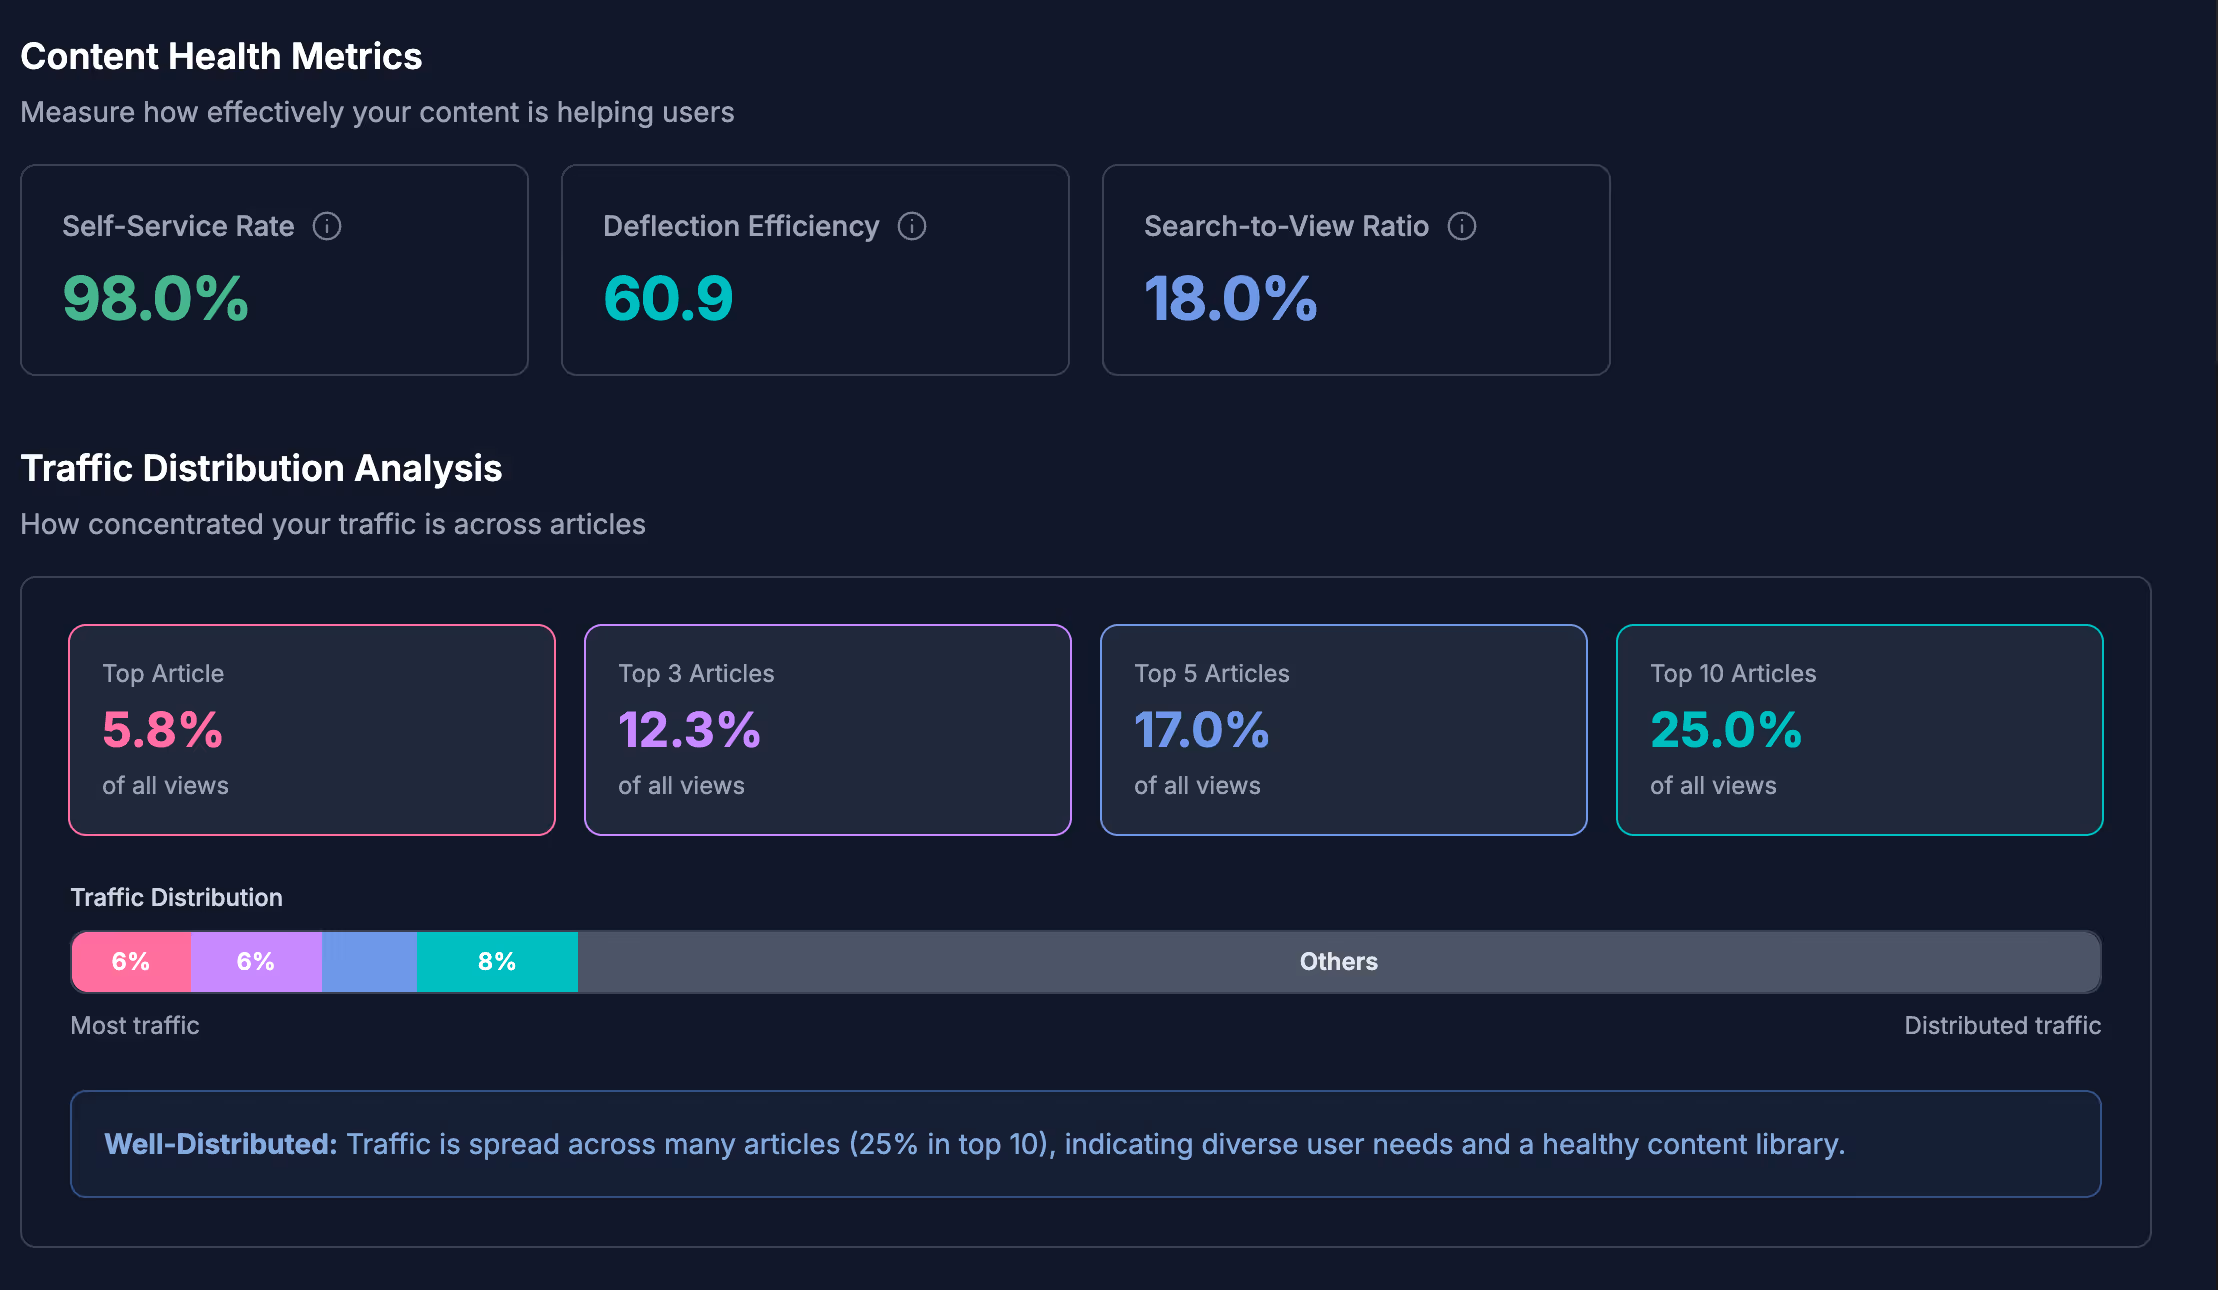Click the Most traffic label

(135, 1025)
